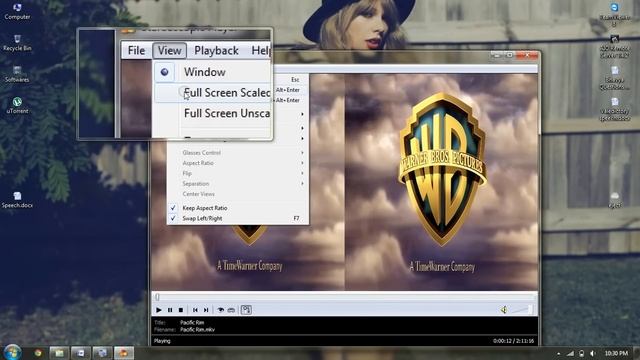Click the 'Pacific Rim.mkv' filename text
The height and width of the screenshot is (360, 640).
tap(197, 329)
